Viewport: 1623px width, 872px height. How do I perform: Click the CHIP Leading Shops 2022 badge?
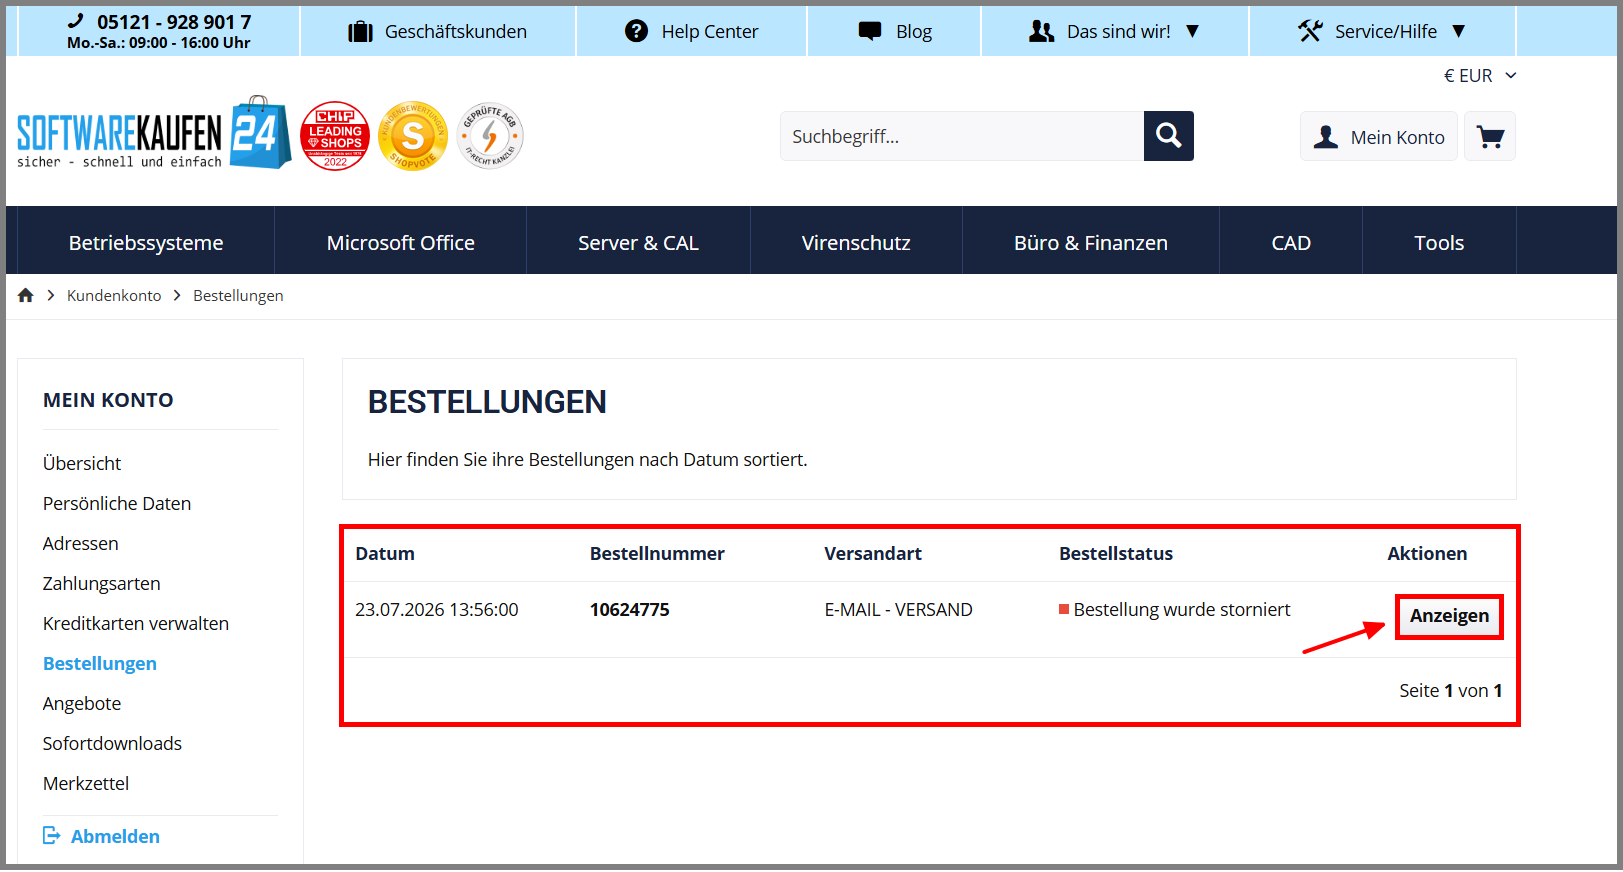tap(335, 136)
